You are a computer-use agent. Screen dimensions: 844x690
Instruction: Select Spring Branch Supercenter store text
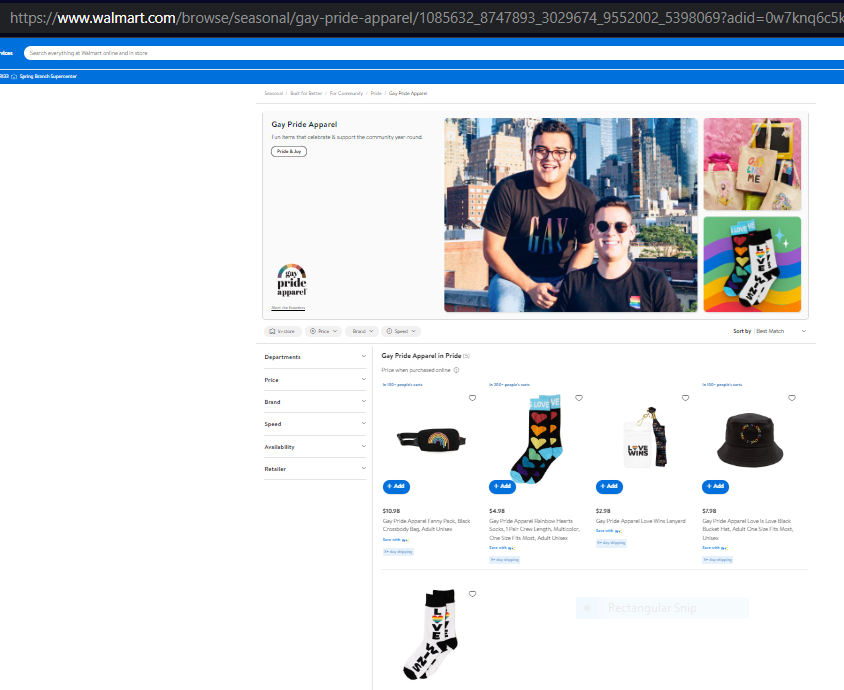coord(48,76)
